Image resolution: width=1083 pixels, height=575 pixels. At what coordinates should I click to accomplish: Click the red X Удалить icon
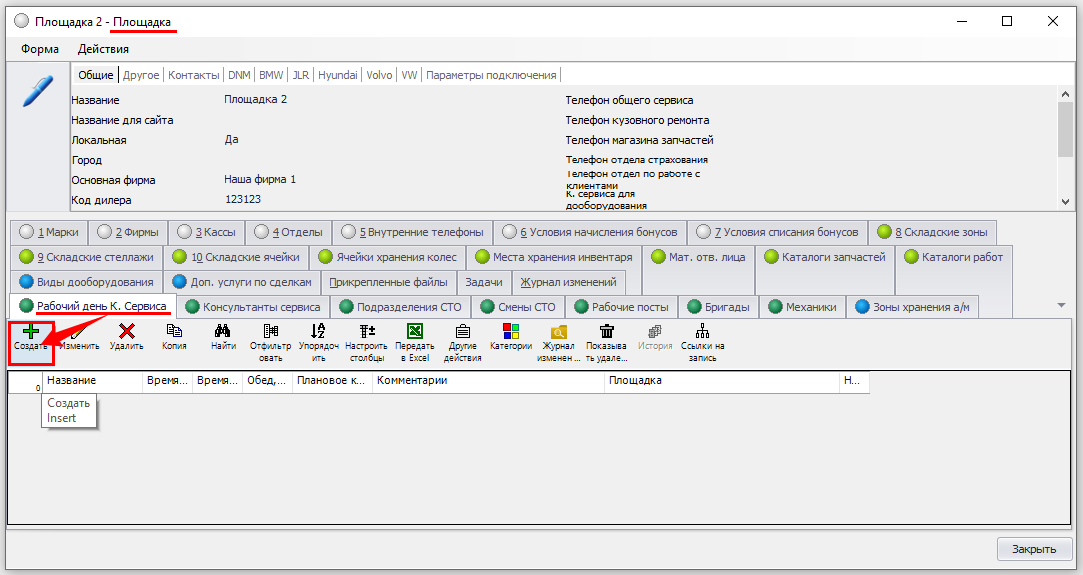127,332
